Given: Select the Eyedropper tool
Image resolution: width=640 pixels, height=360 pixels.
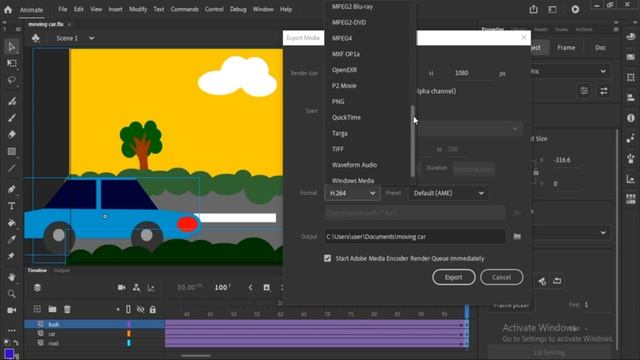Looking at the screenshot, I should [x=11, y=240].
